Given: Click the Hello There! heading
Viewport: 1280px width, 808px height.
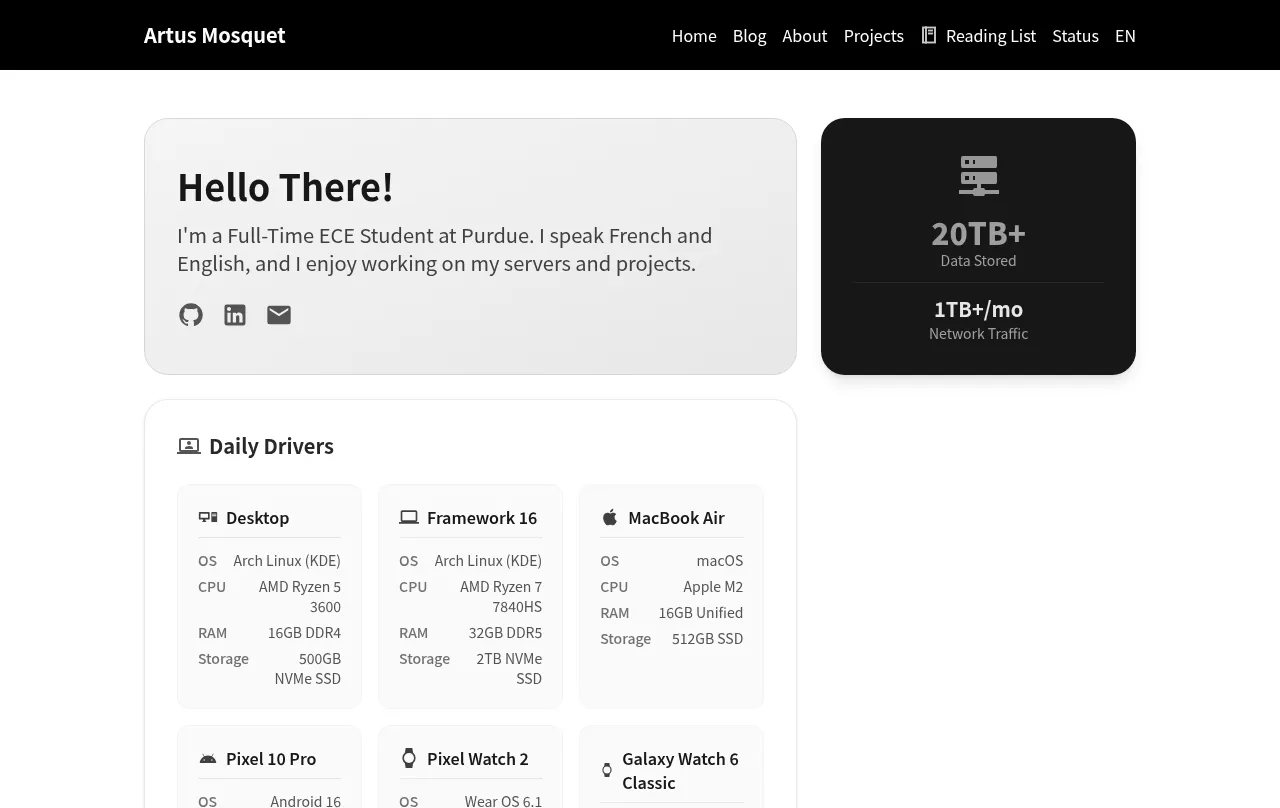Looking at the screenshot, I should tap(285, 187).
